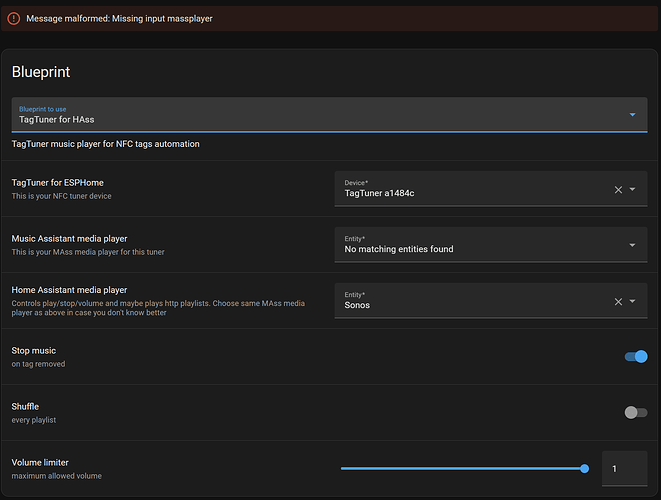
Task: Click the Message malformed error text
Action: point(119,19)
